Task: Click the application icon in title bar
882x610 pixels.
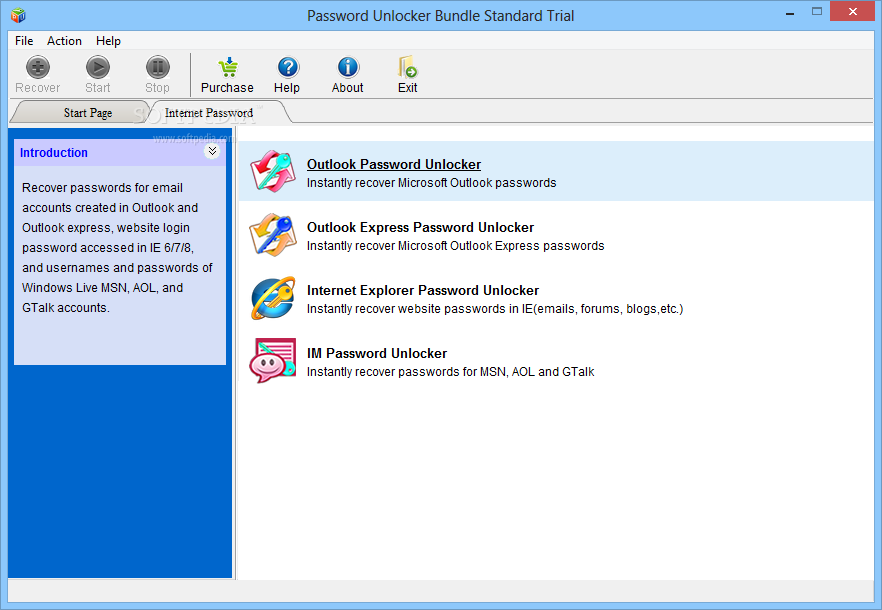Action: click(x=18, y=15)
